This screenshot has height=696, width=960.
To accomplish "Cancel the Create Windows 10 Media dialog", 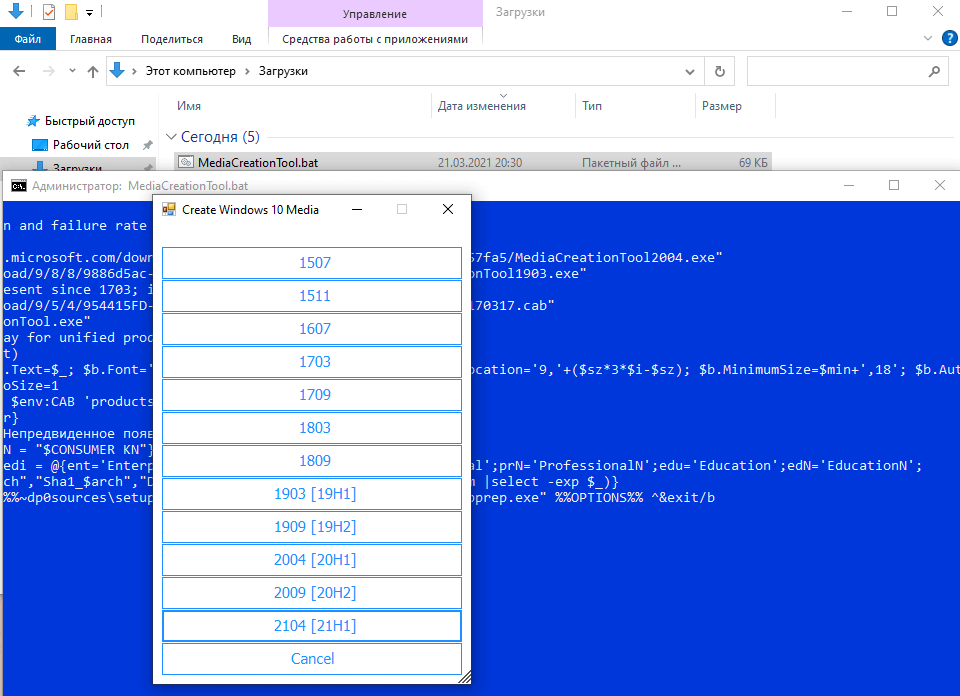I will tap(312, 659).
